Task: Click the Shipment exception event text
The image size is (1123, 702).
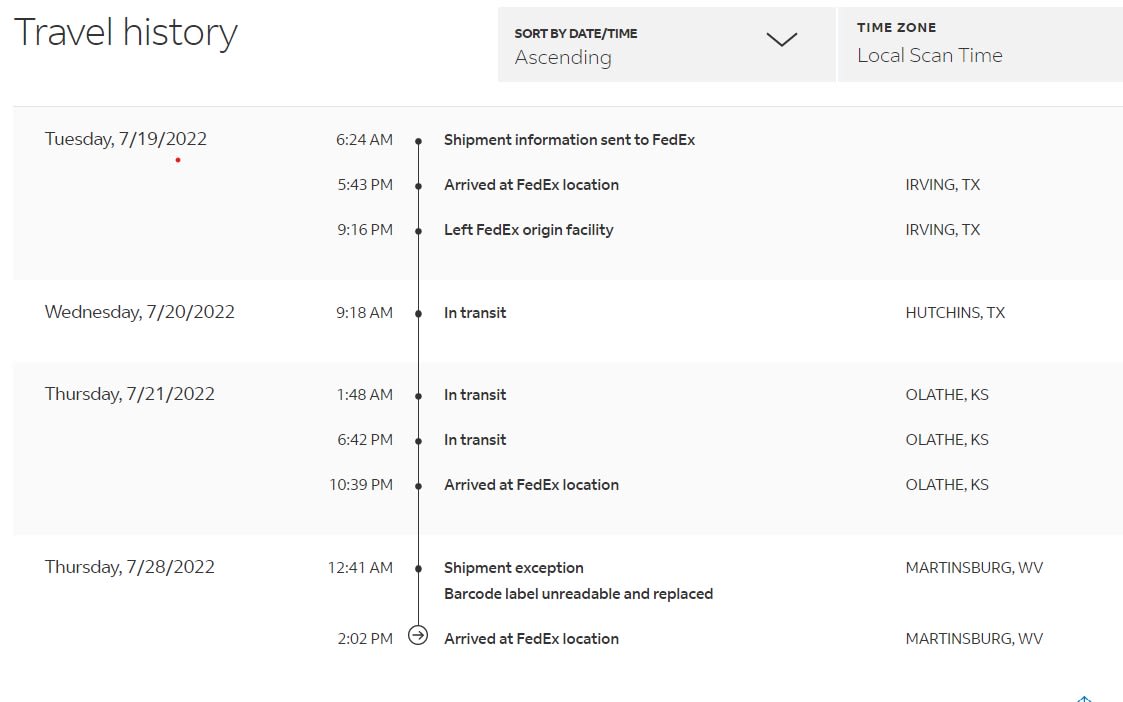Action: tap(513, 567)
